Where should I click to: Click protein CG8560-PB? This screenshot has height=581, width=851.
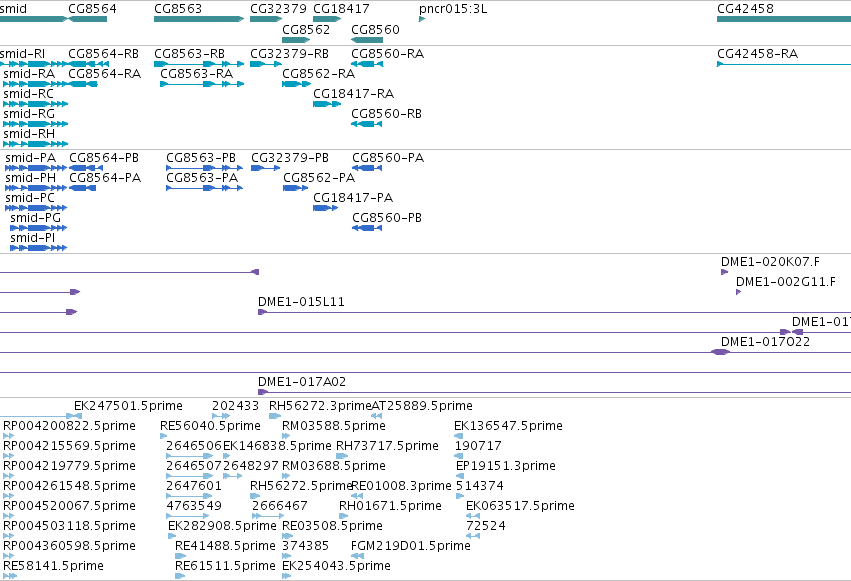click(x=387, y=218)
